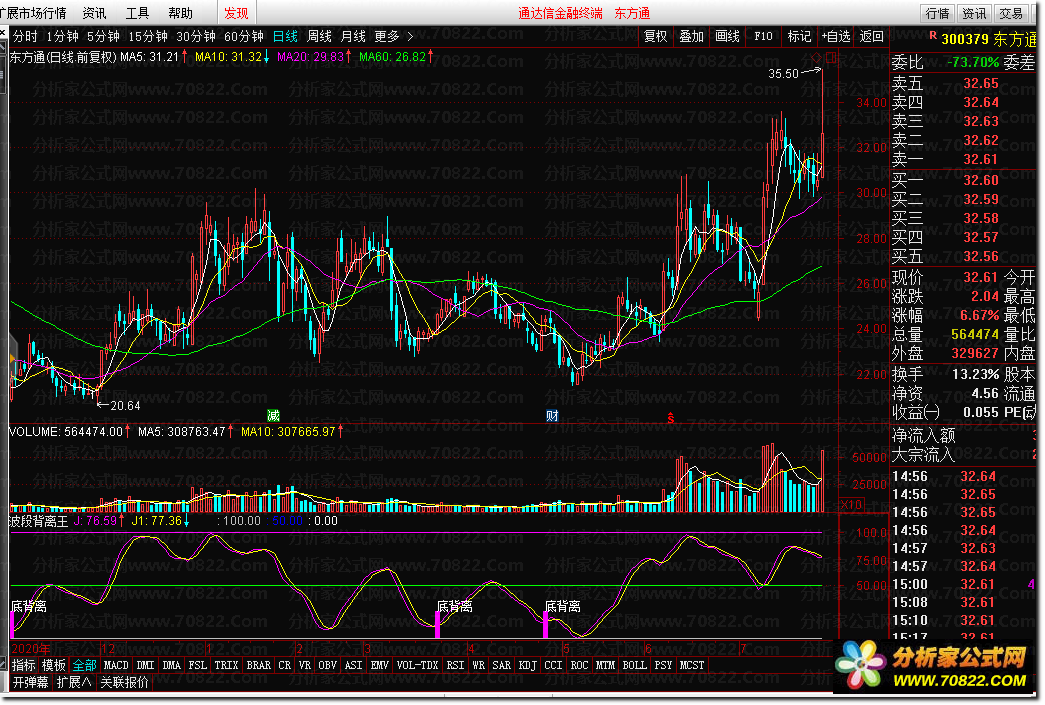Click the 模板 tab at bottom
1045x705 pixels.
click(54, 665)
